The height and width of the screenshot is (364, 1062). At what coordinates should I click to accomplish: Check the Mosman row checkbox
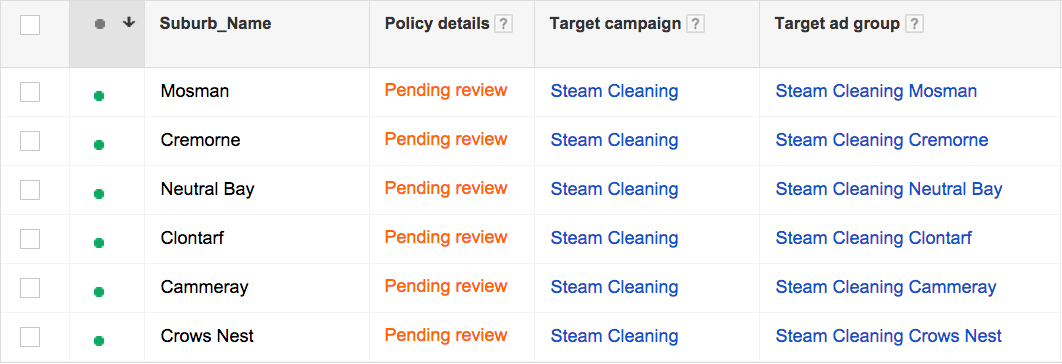[x=30, y=92]
